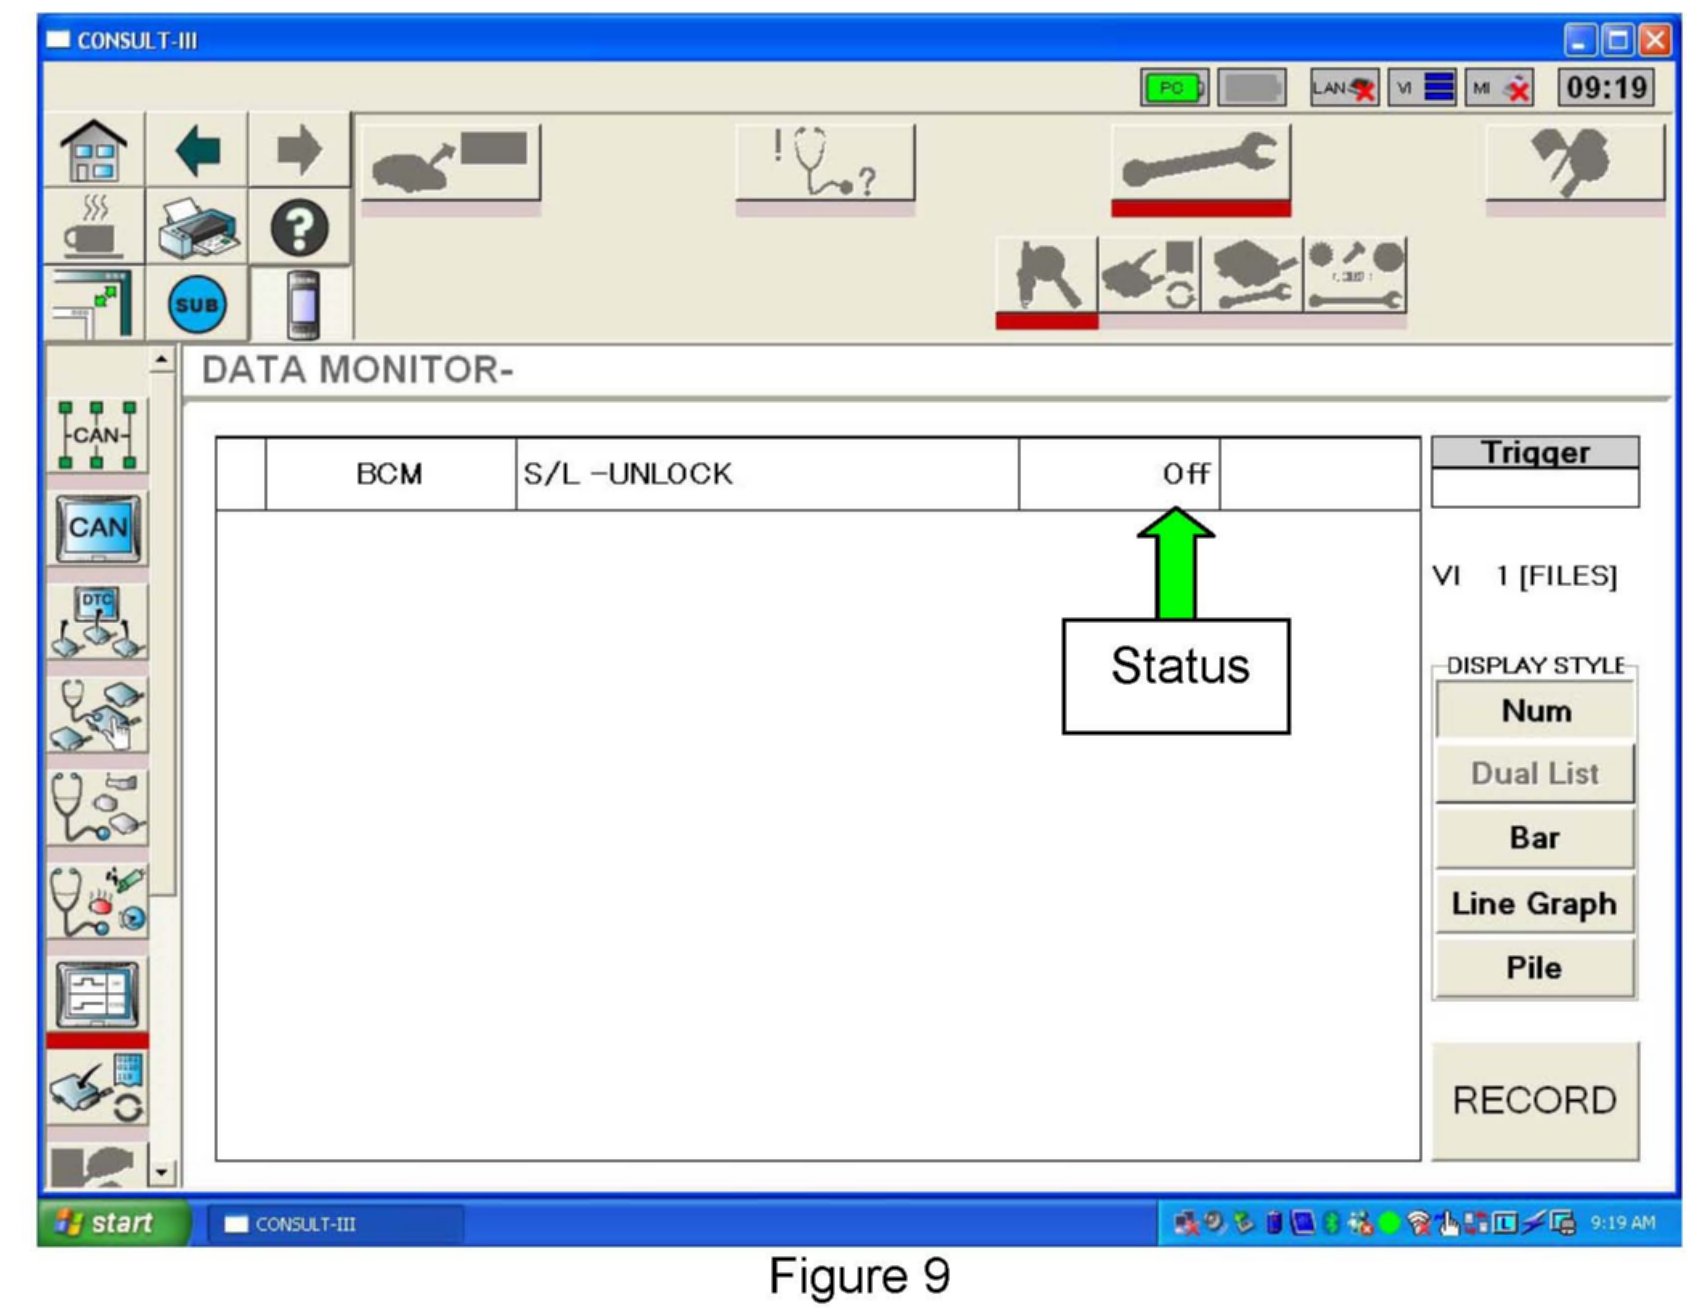The image size is (1705, 1315).
Task: Click the 9:19 AM taskbar clock
Action: point(1622,1222)
